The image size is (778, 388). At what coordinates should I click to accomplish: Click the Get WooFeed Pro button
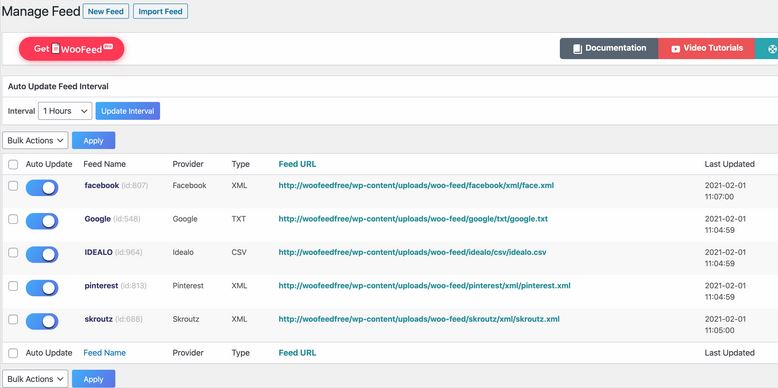(x=71, y=49)
